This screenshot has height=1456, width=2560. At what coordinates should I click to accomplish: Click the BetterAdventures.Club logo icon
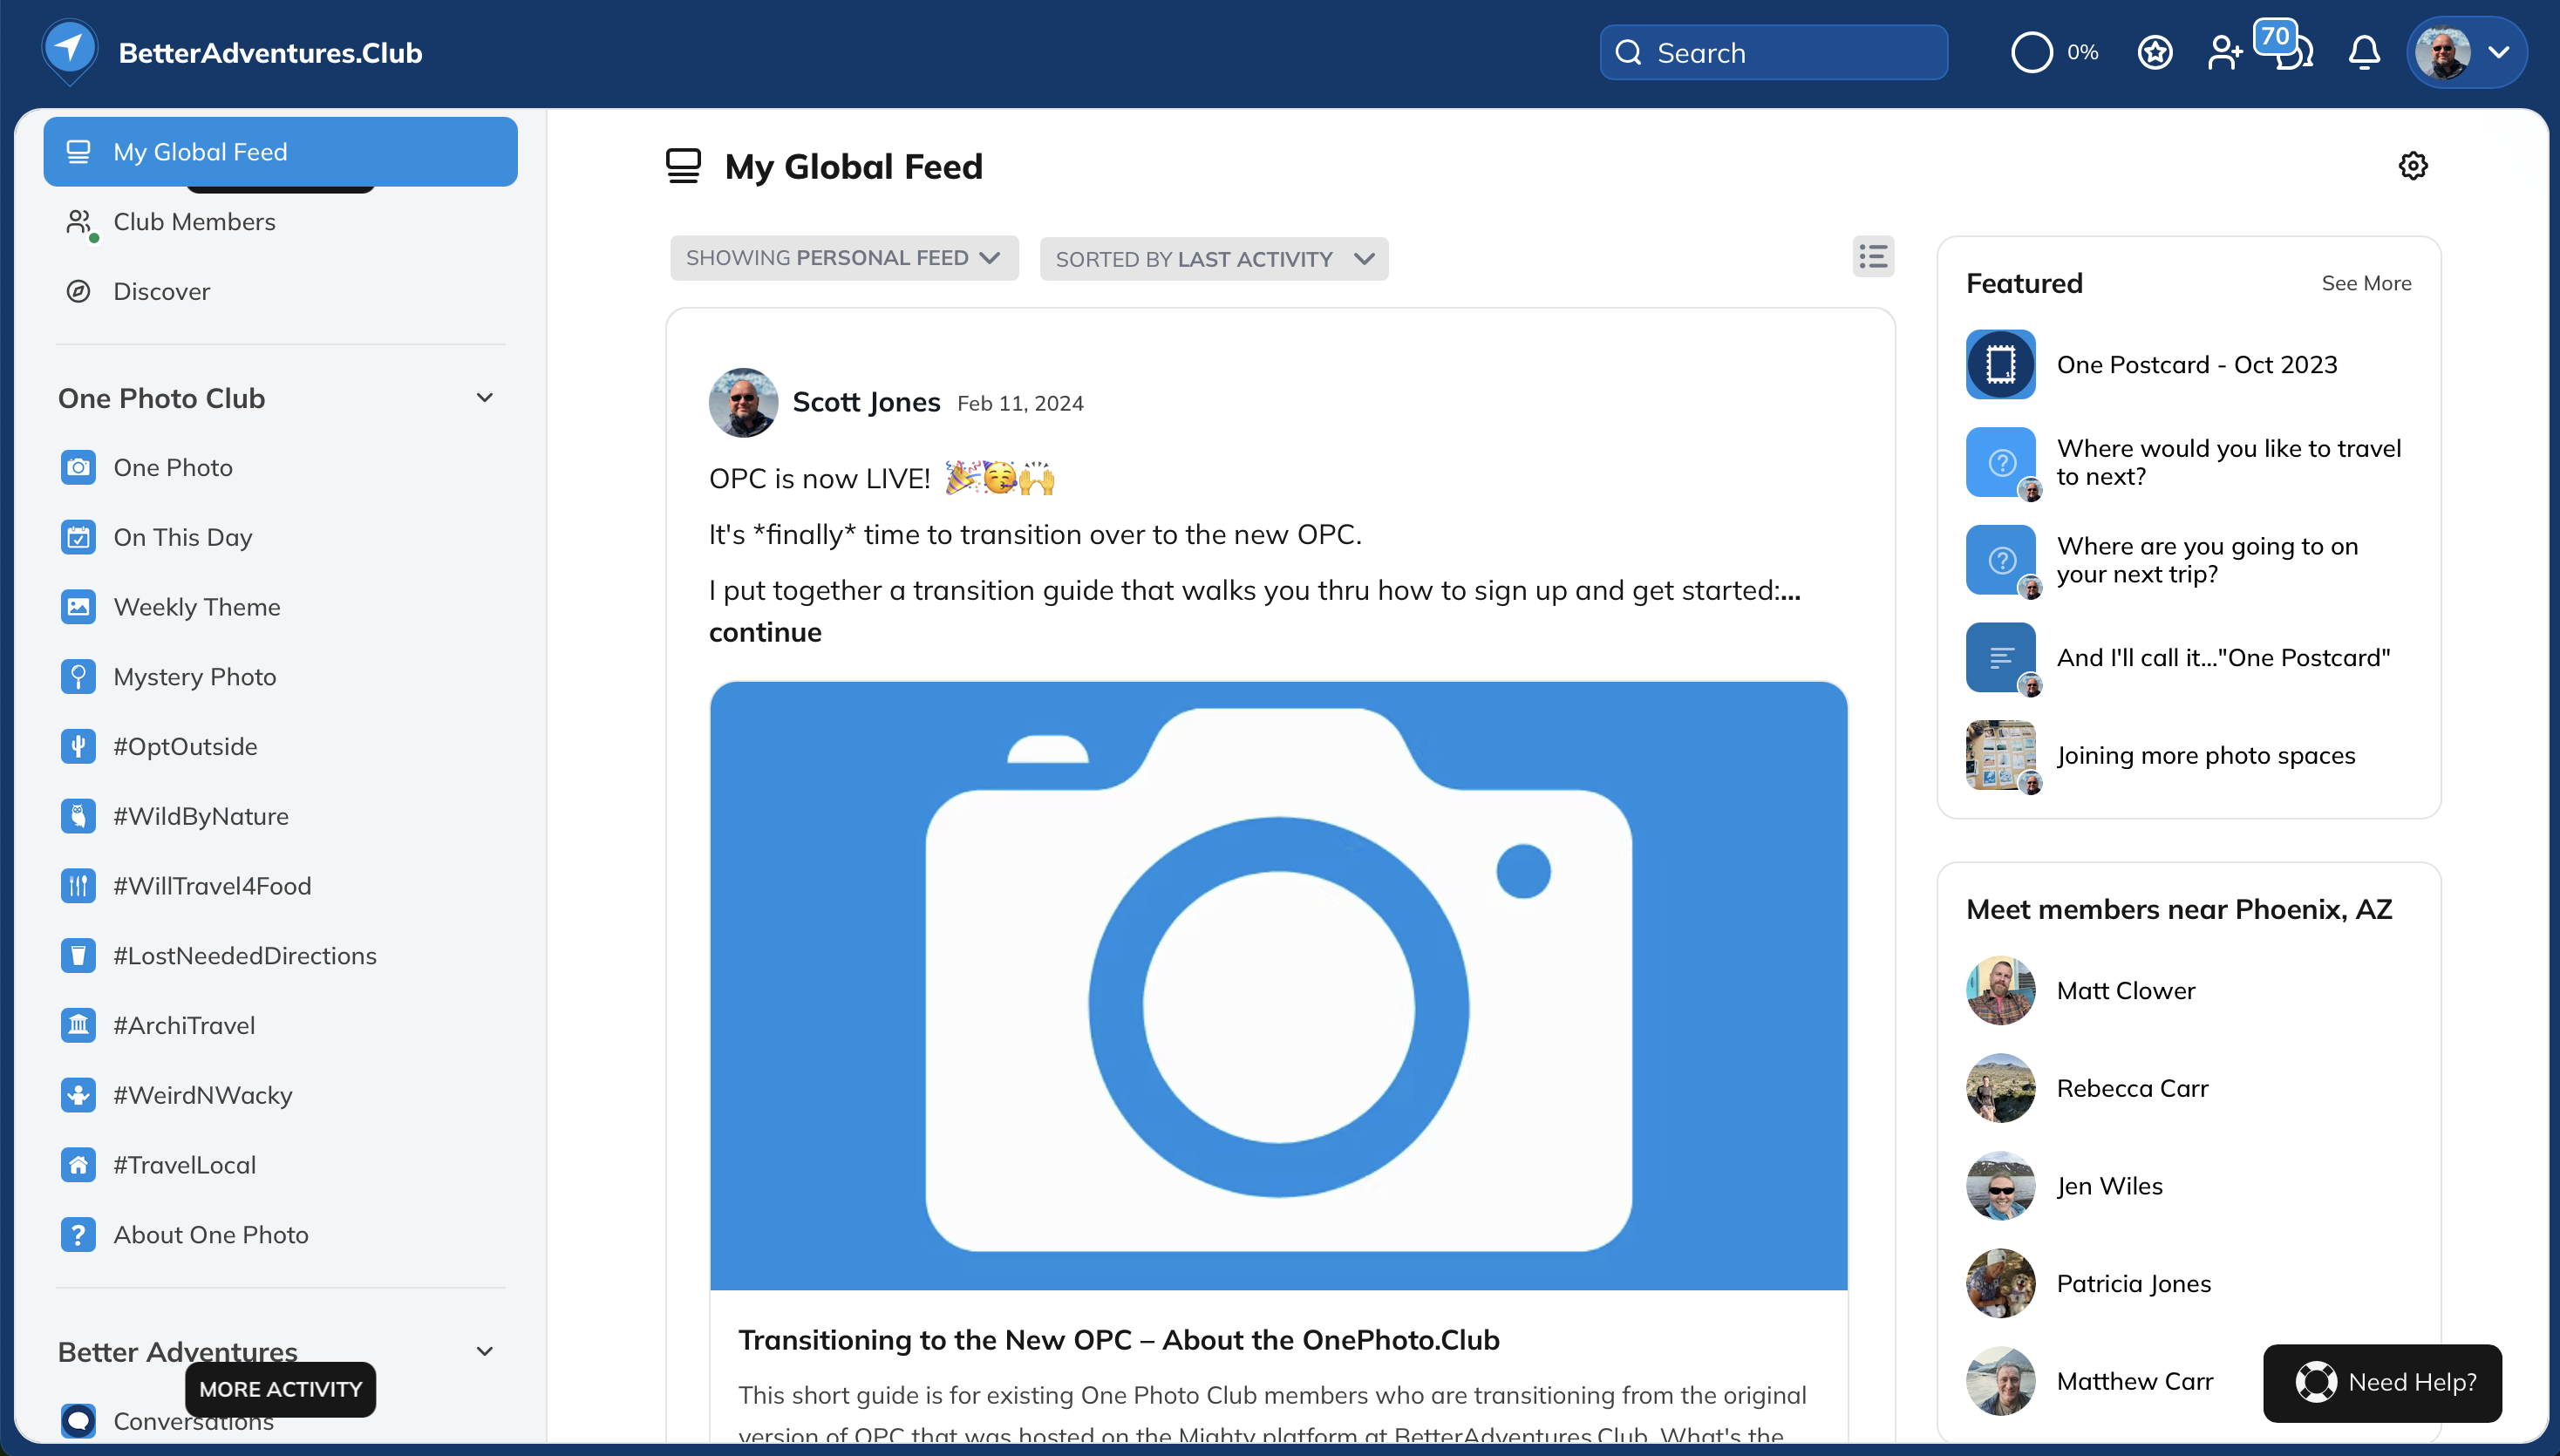[69, 50]
